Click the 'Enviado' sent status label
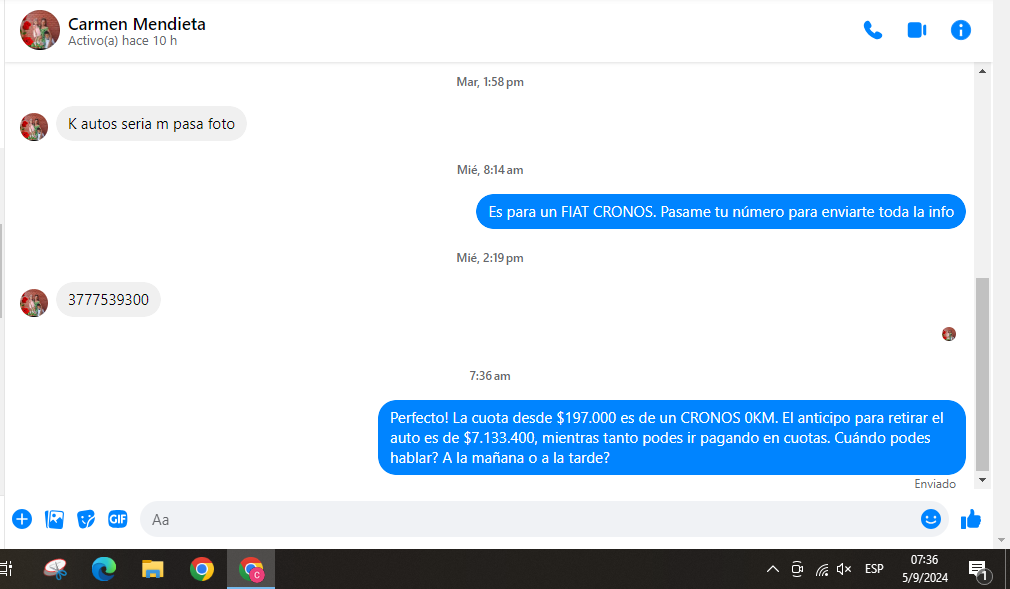Screen dimensions: 1010x589 (x=935, y=484)
